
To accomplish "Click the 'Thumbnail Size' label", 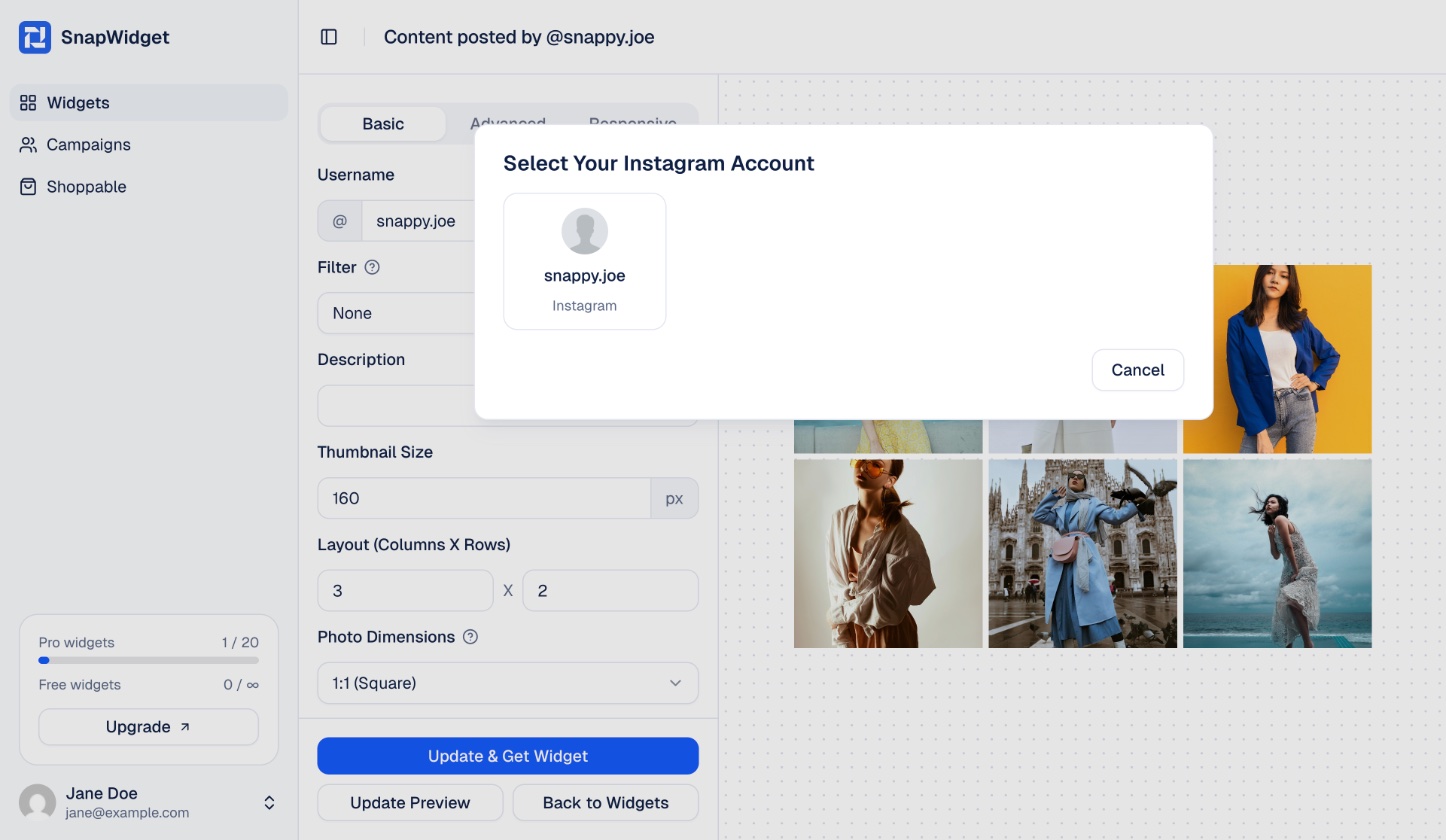I will 375,452.
